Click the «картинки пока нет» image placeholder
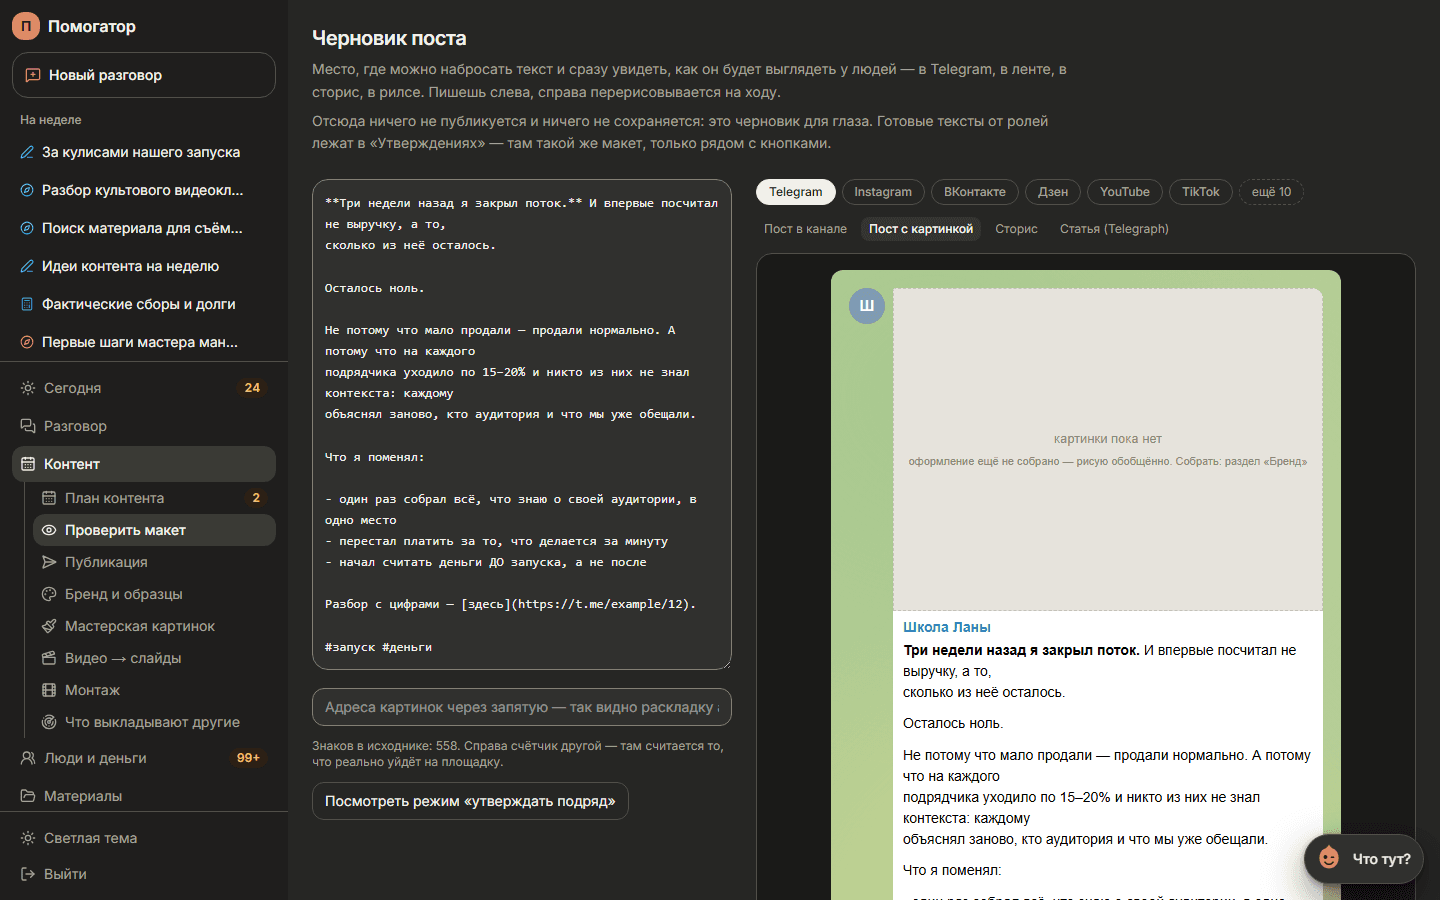This screenshot has height=900, width=1440. coord(1108,450)
